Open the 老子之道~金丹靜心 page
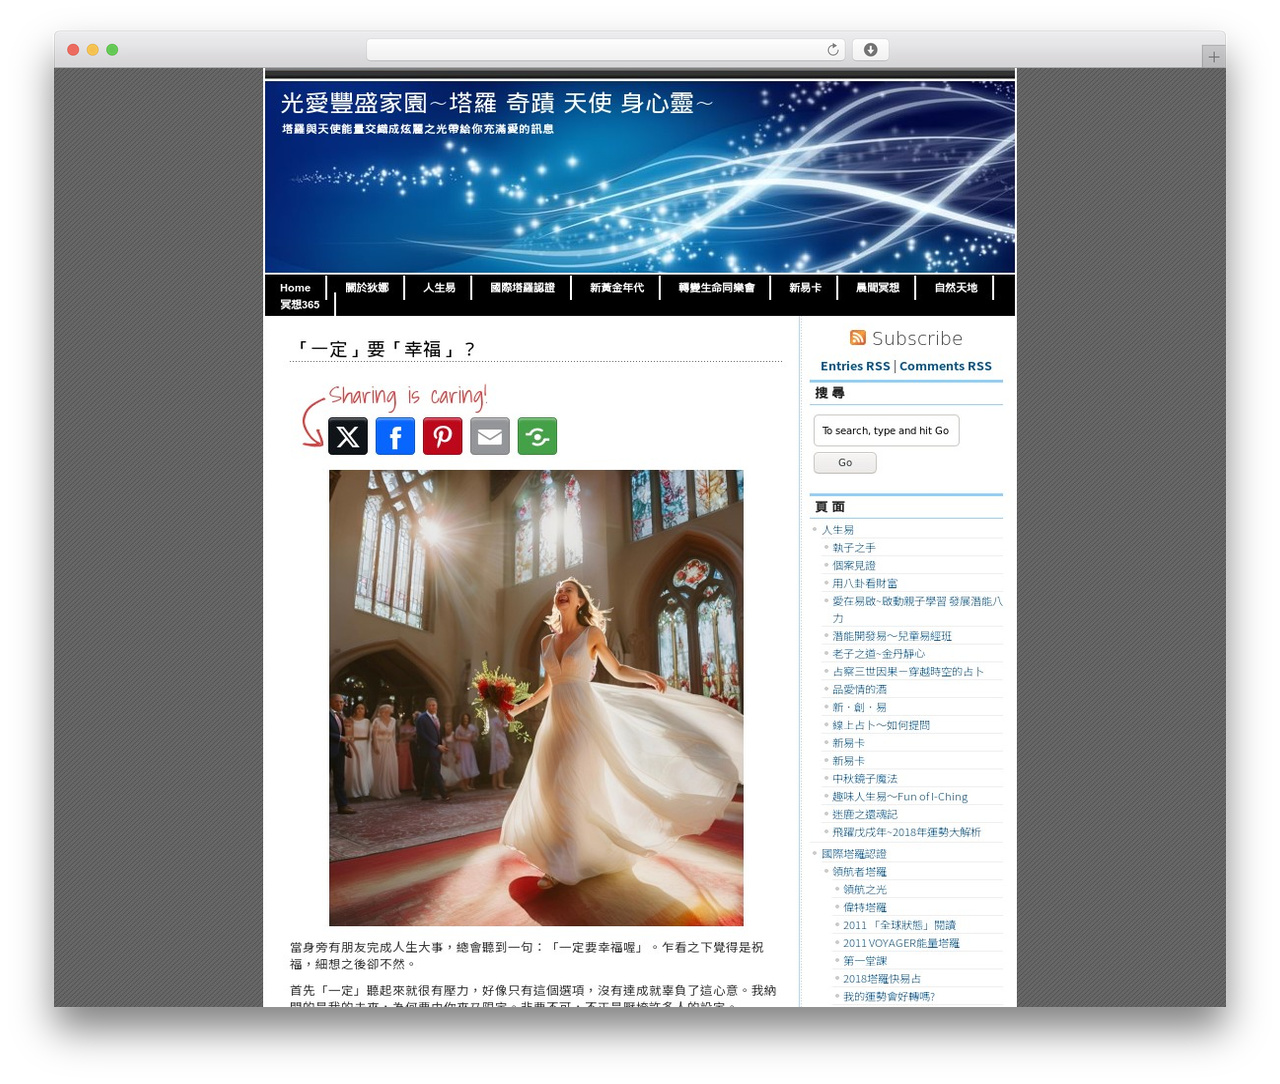1280x1084 pixels. pyautogui.click(x=879, y=654)
